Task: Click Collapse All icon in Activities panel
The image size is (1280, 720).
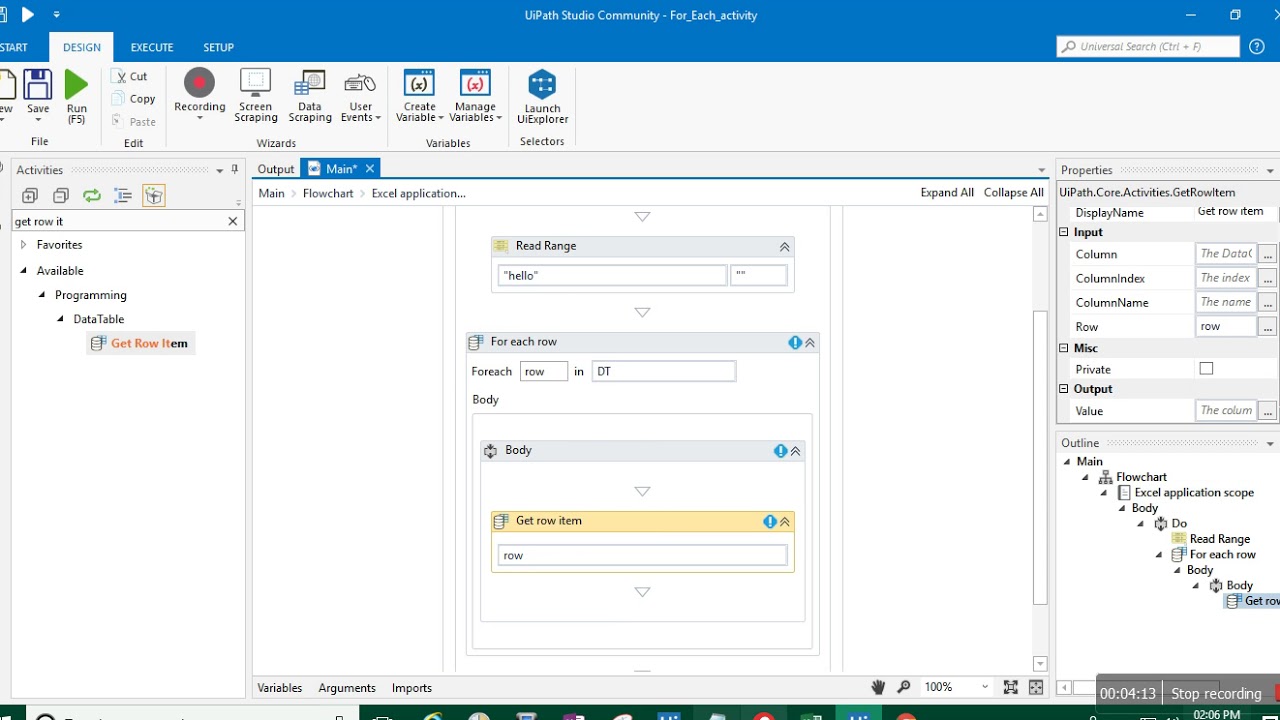Action: (61, 196)
